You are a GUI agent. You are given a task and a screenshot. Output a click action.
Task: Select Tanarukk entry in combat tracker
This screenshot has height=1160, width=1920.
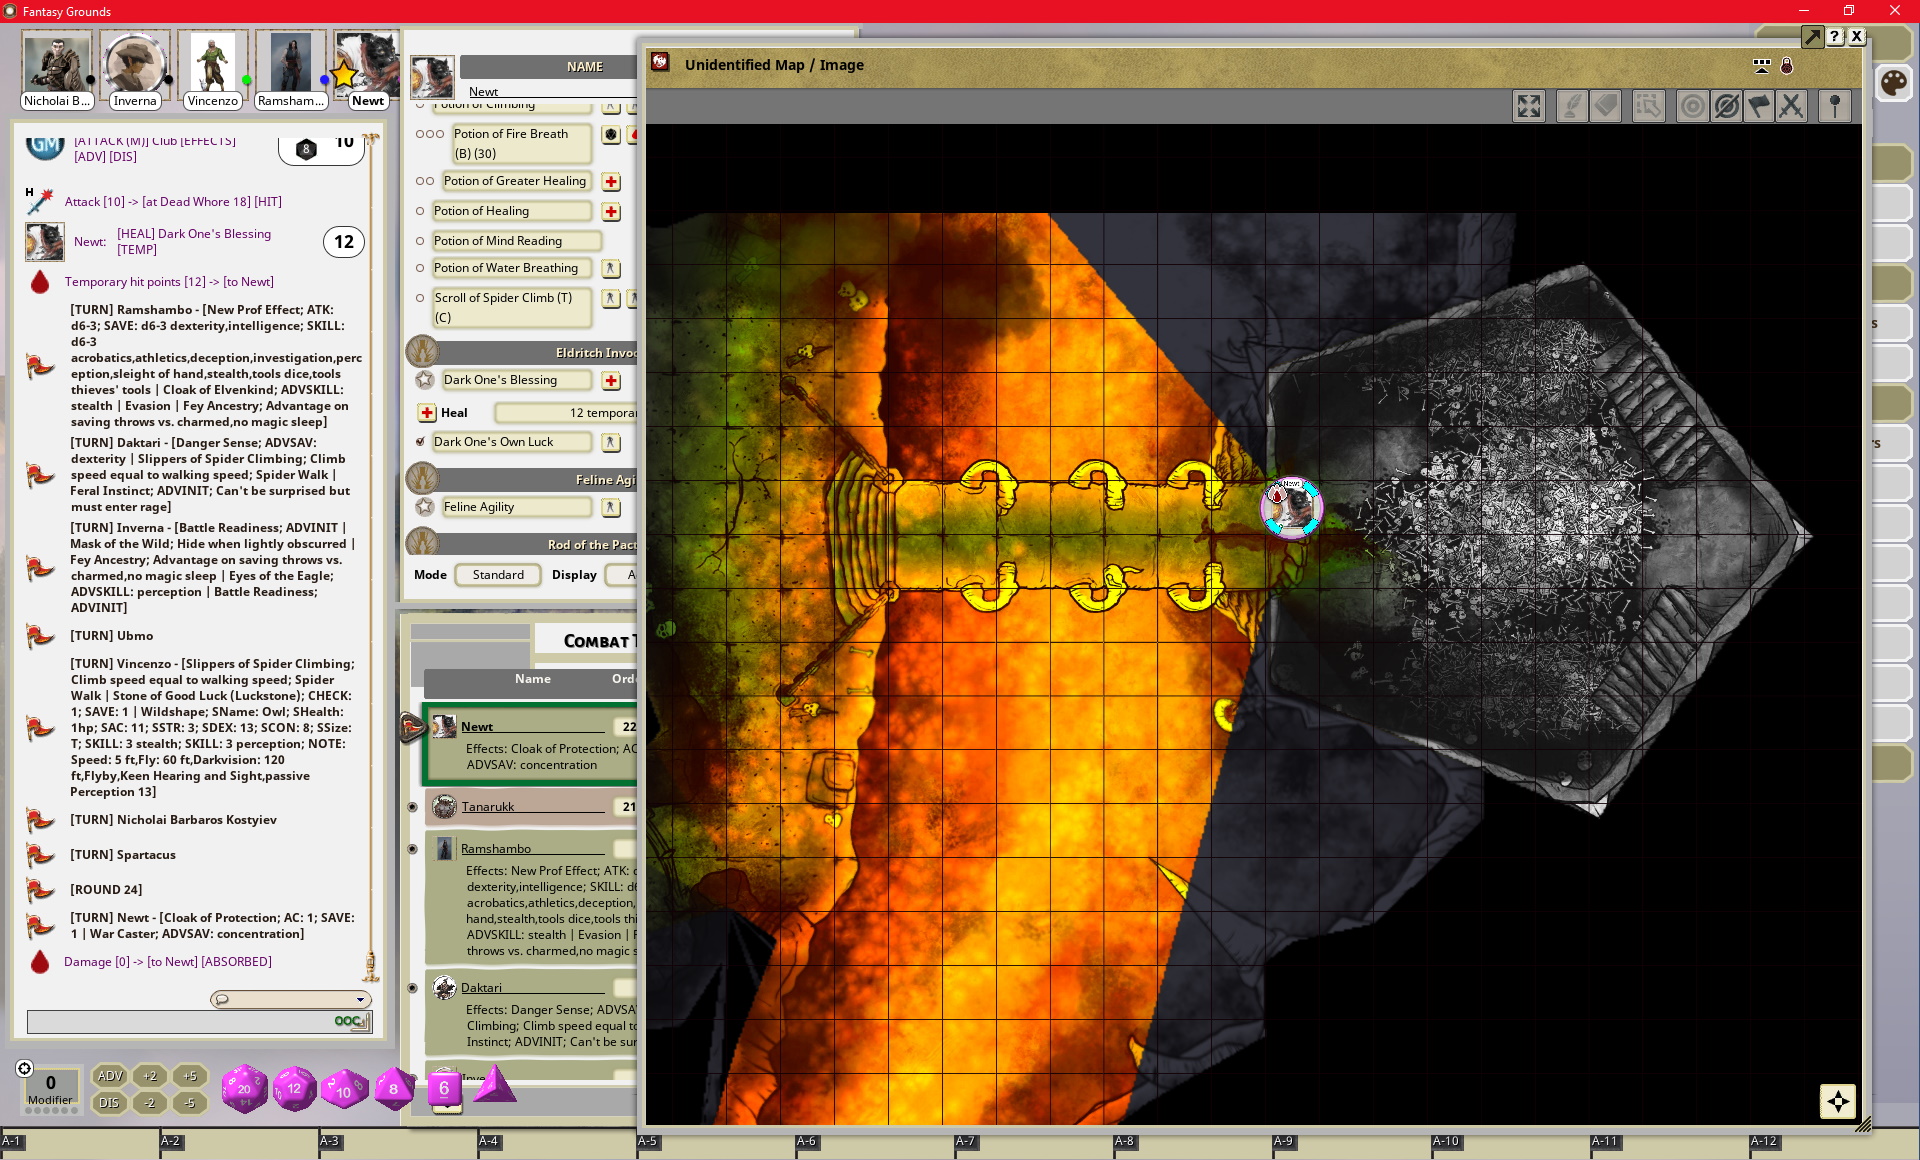pyautogui.click(x=531, y=807)
